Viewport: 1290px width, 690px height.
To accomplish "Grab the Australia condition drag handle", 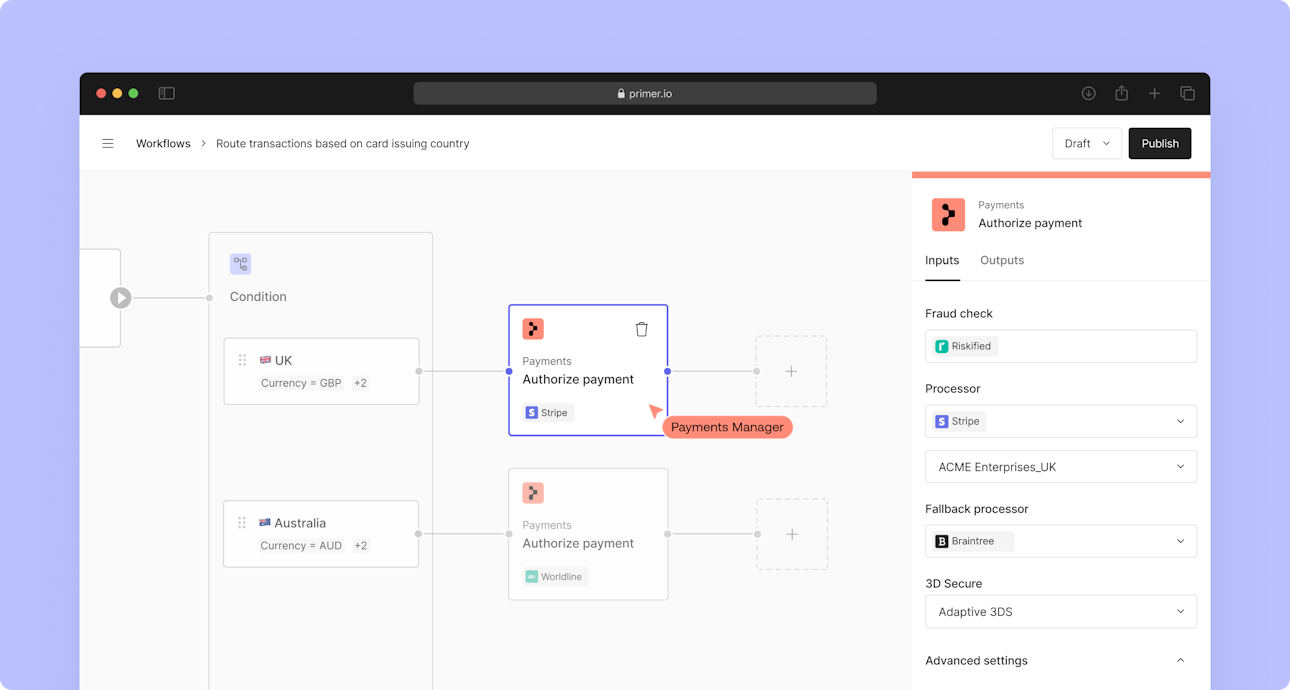I will point(242,523).
